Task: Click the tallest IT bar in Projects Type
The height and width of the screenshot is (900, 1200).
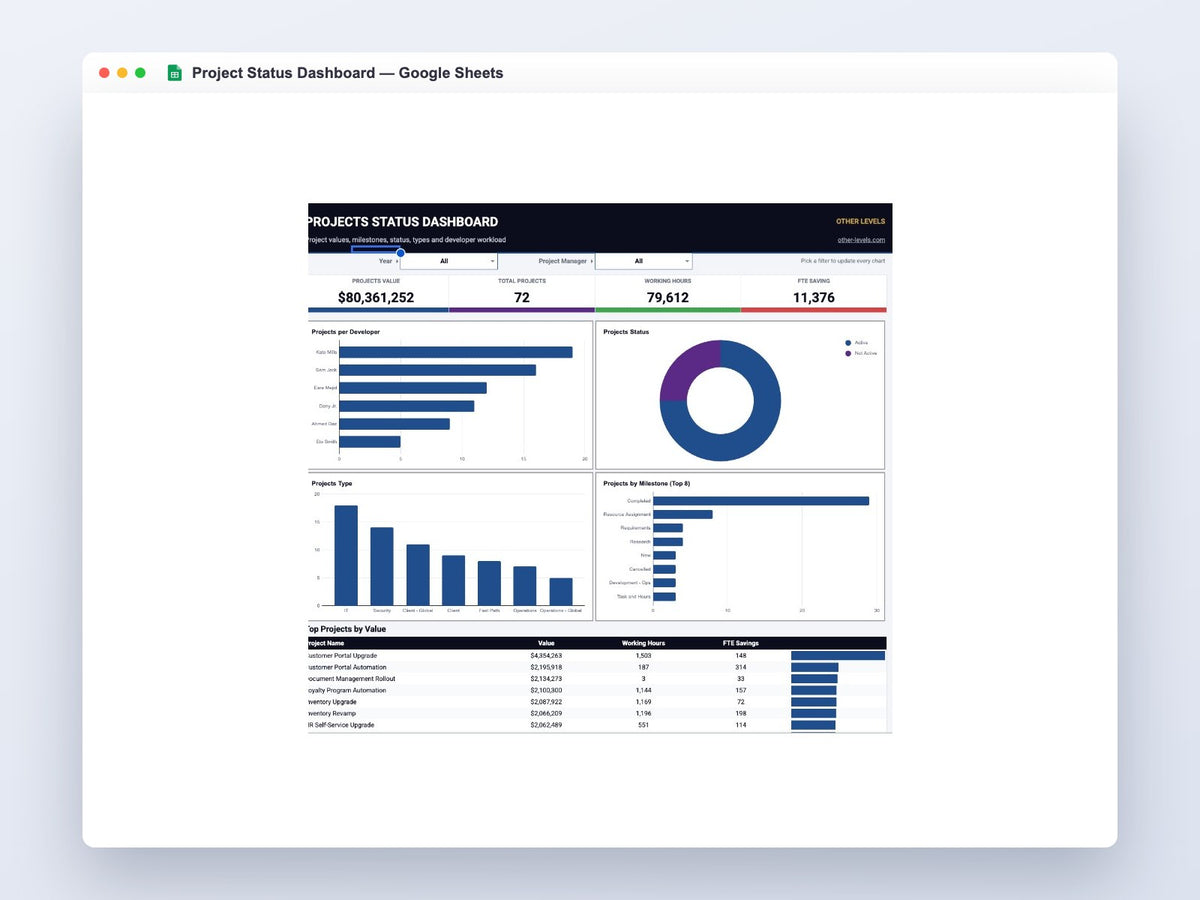Action: point(346,555)
